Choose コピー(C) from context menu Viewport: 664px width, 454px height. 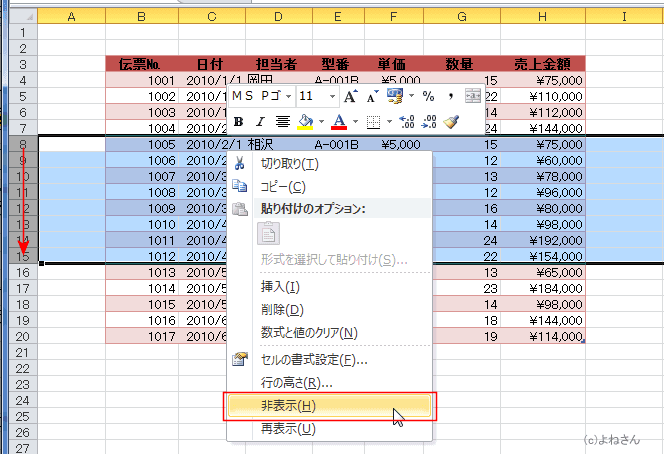329,187
